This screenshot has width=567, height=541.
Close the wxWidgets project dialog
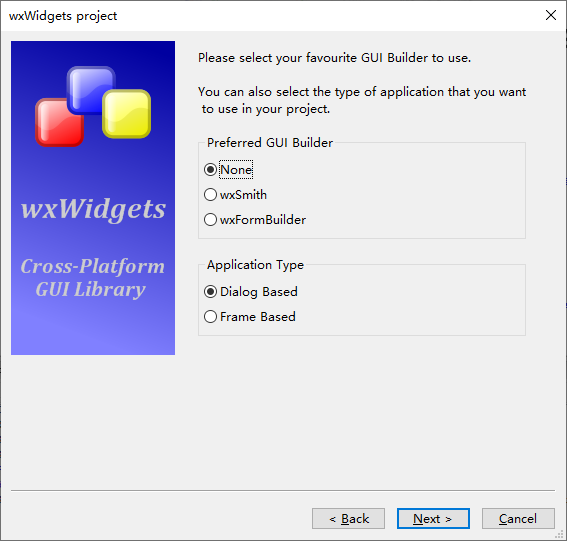551,15
